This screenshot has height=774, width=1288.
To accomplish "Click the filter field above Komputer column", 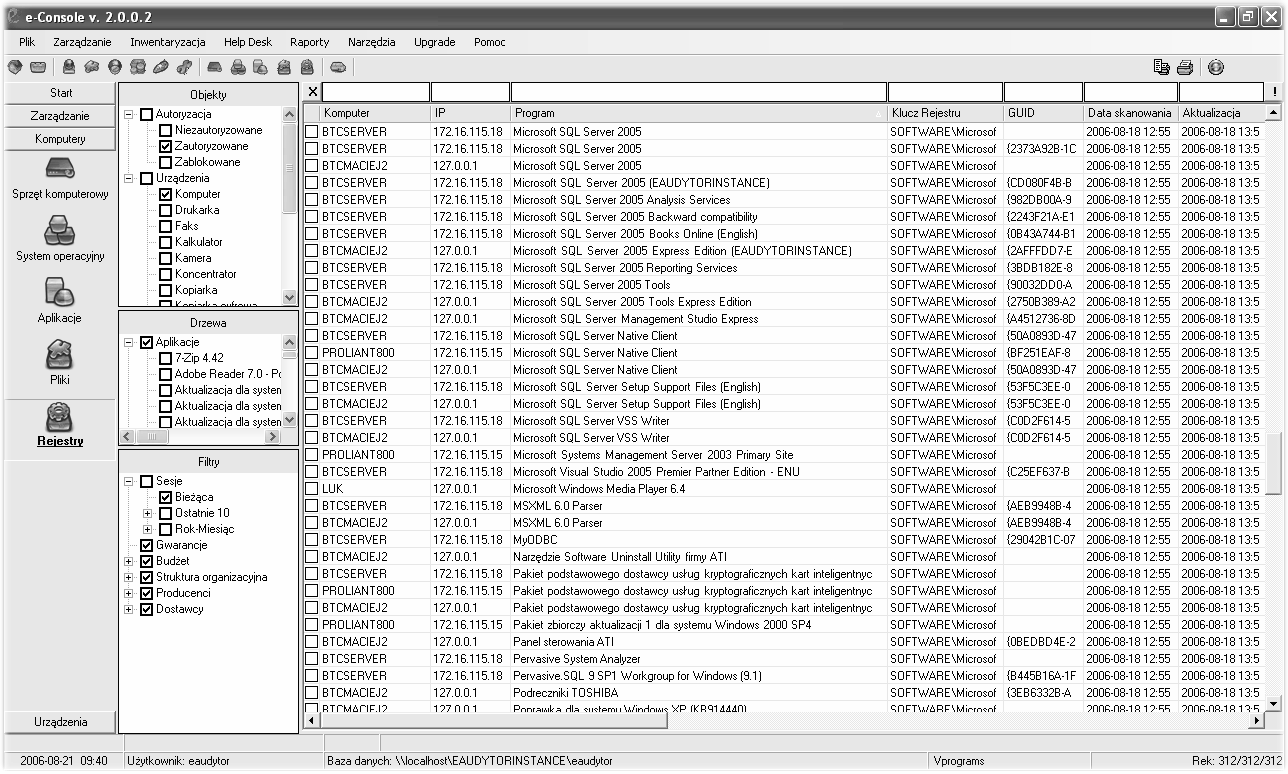I will pos(375,92).
